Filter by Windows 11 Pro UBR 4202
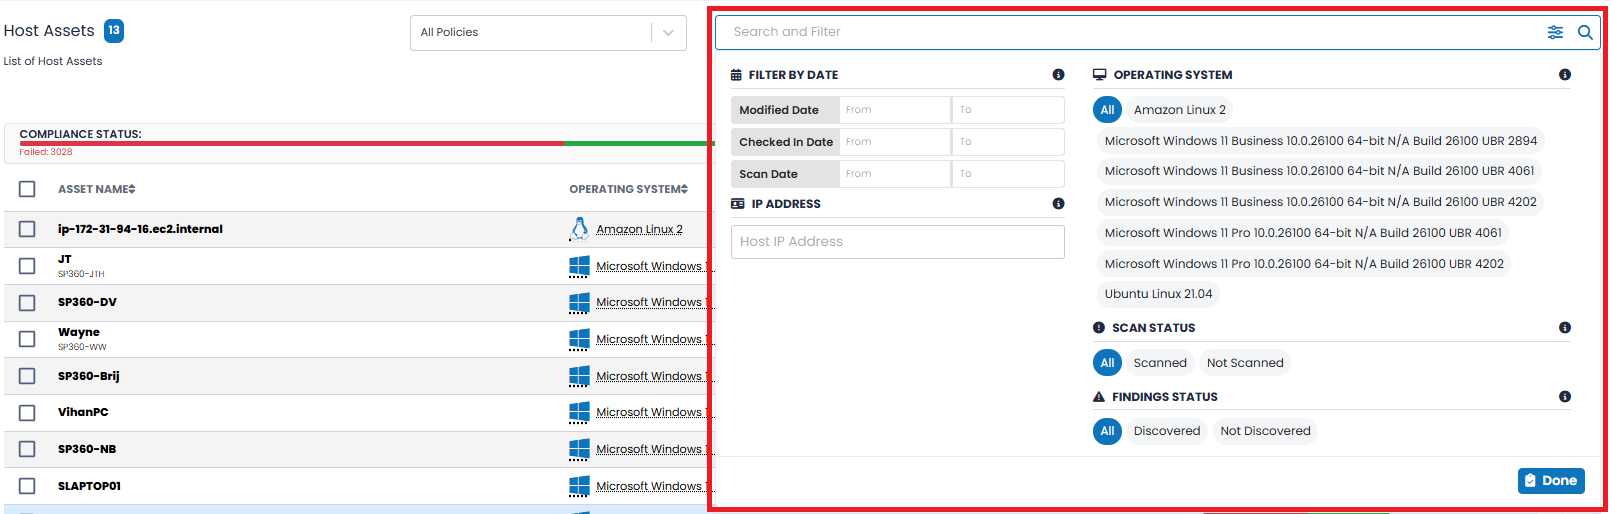 (1304, 264)
